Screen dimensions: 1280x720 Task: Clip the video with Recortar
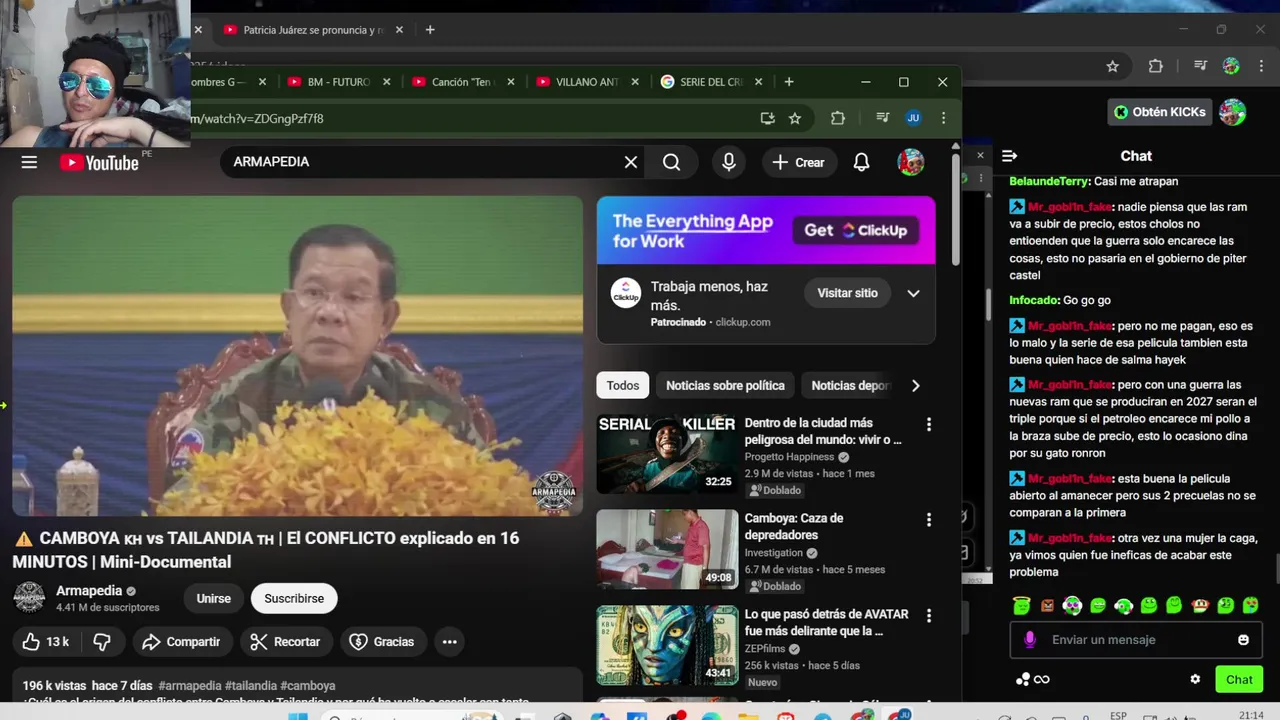tap(286, 642)
